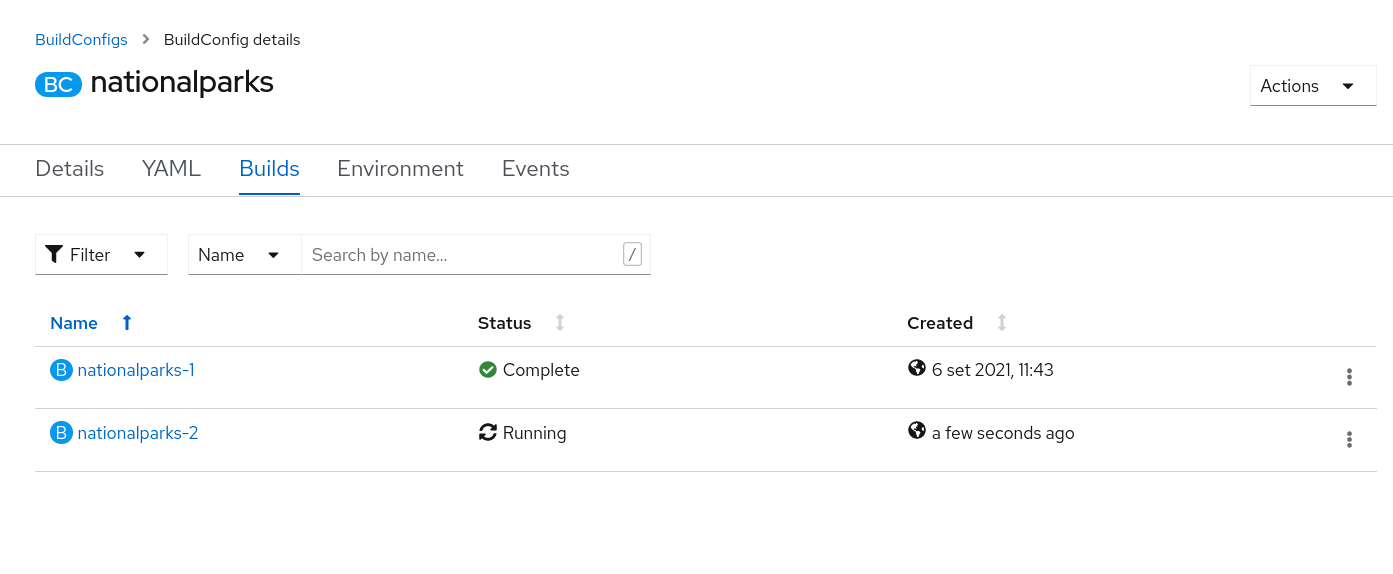Viewport: 1393px width, 574px height.
Task: Open the Filter dropdown
Action: (101, 255)
